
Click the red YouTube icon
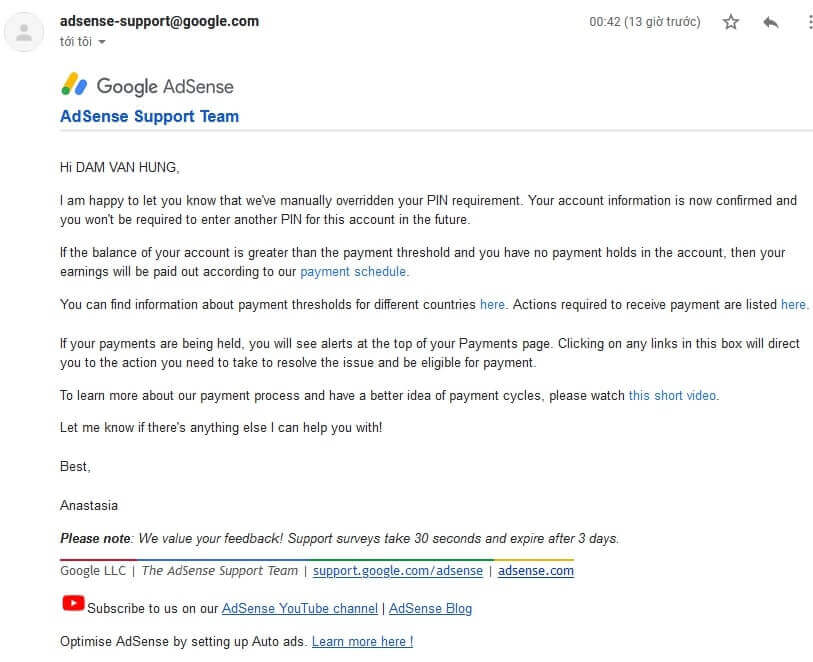point(73,603)
